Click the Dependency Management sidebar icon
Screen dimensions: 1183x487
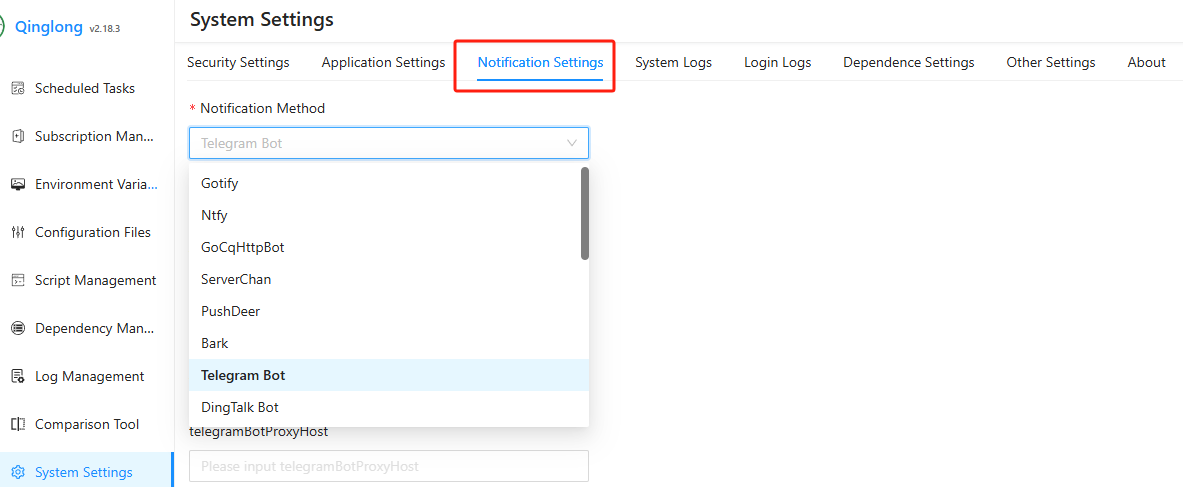[x=17, y=328]
